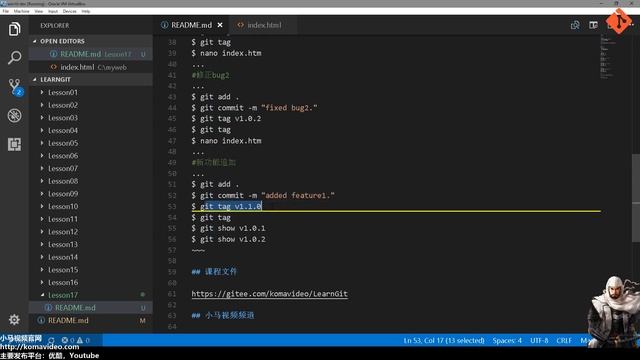Expand the Lesson12 folder
640x360 pixels.
click(91, 232)
